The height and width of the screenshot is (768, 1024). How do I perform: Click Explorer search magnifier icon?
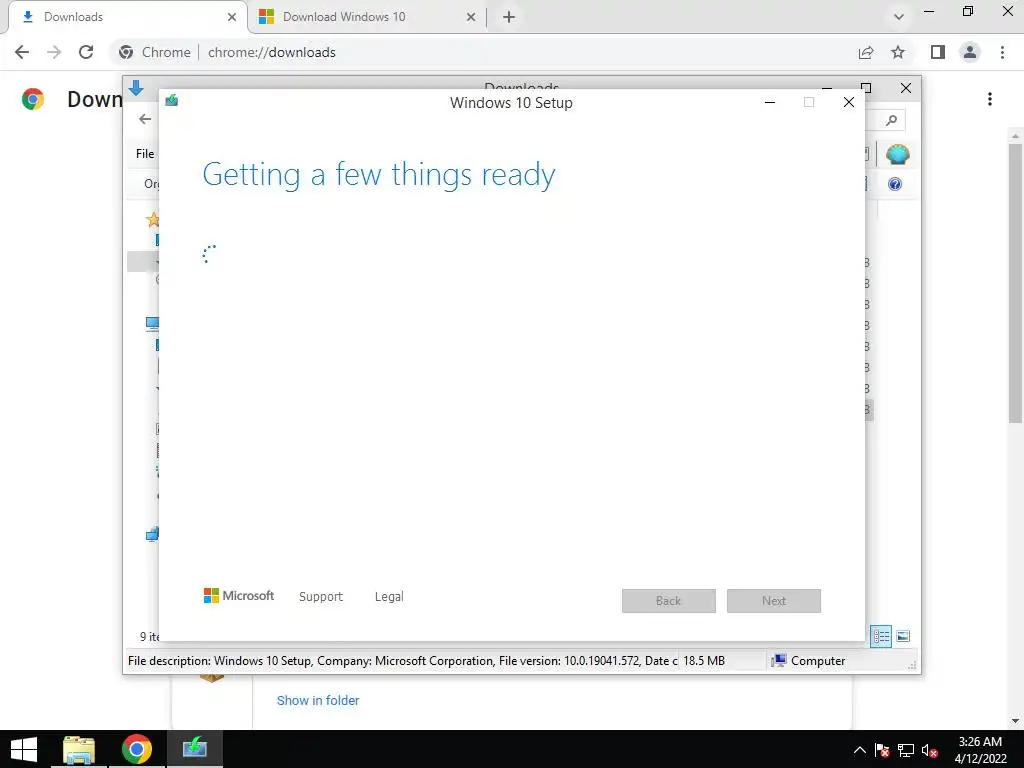(891, 120)
